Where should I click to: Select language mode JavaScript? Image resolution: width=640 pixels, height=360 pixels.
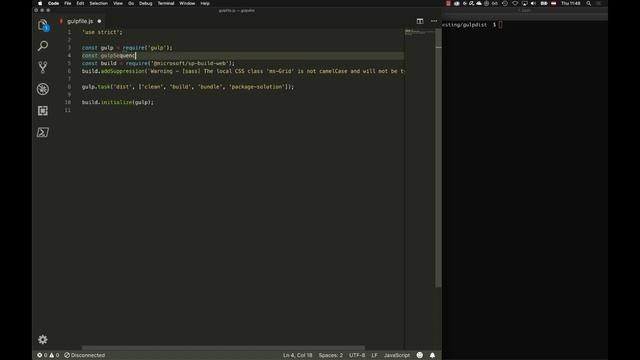pyautogui.click(x=397, y=355)
